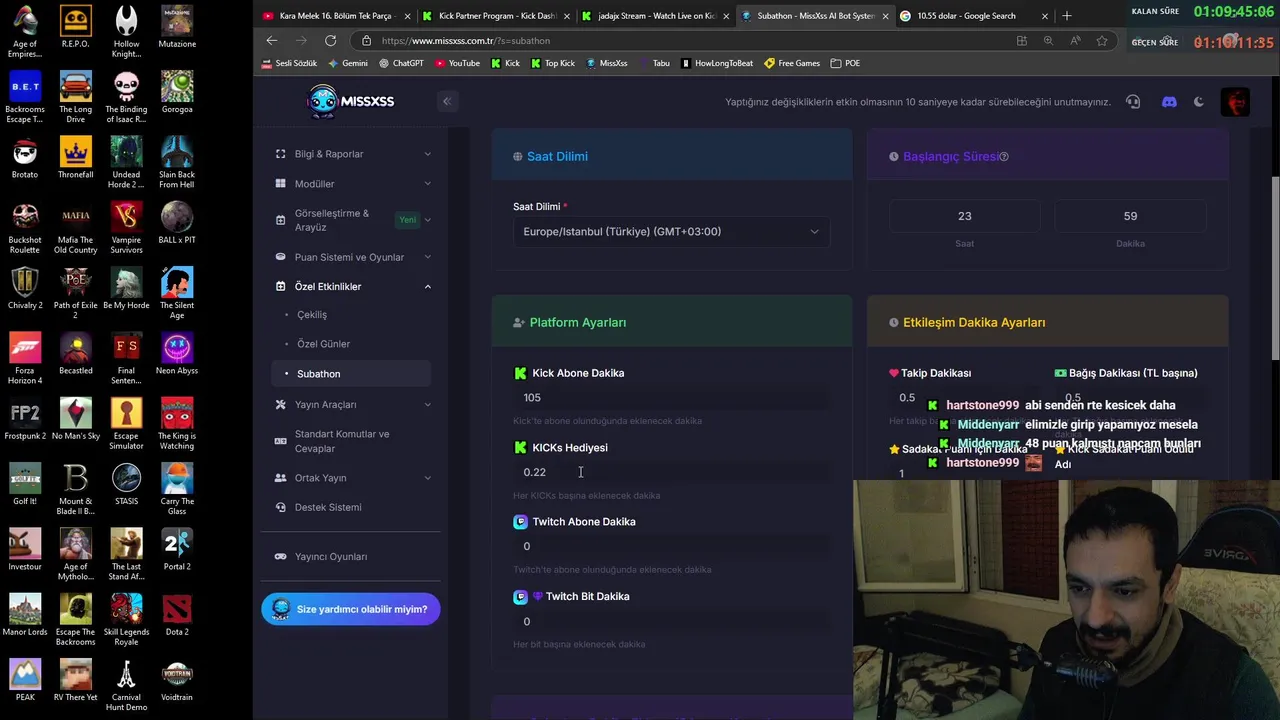Launch PEAK desktop shortcut
The width and height of the screenshot is (1280, 720).
pyautogui.click(x=25, y=680)
